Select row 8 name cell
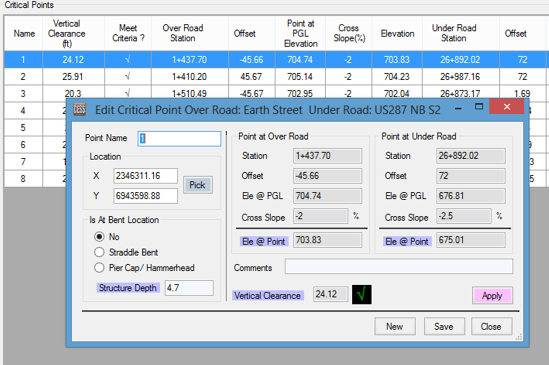 pyautogui.click(x=23, y=179)
